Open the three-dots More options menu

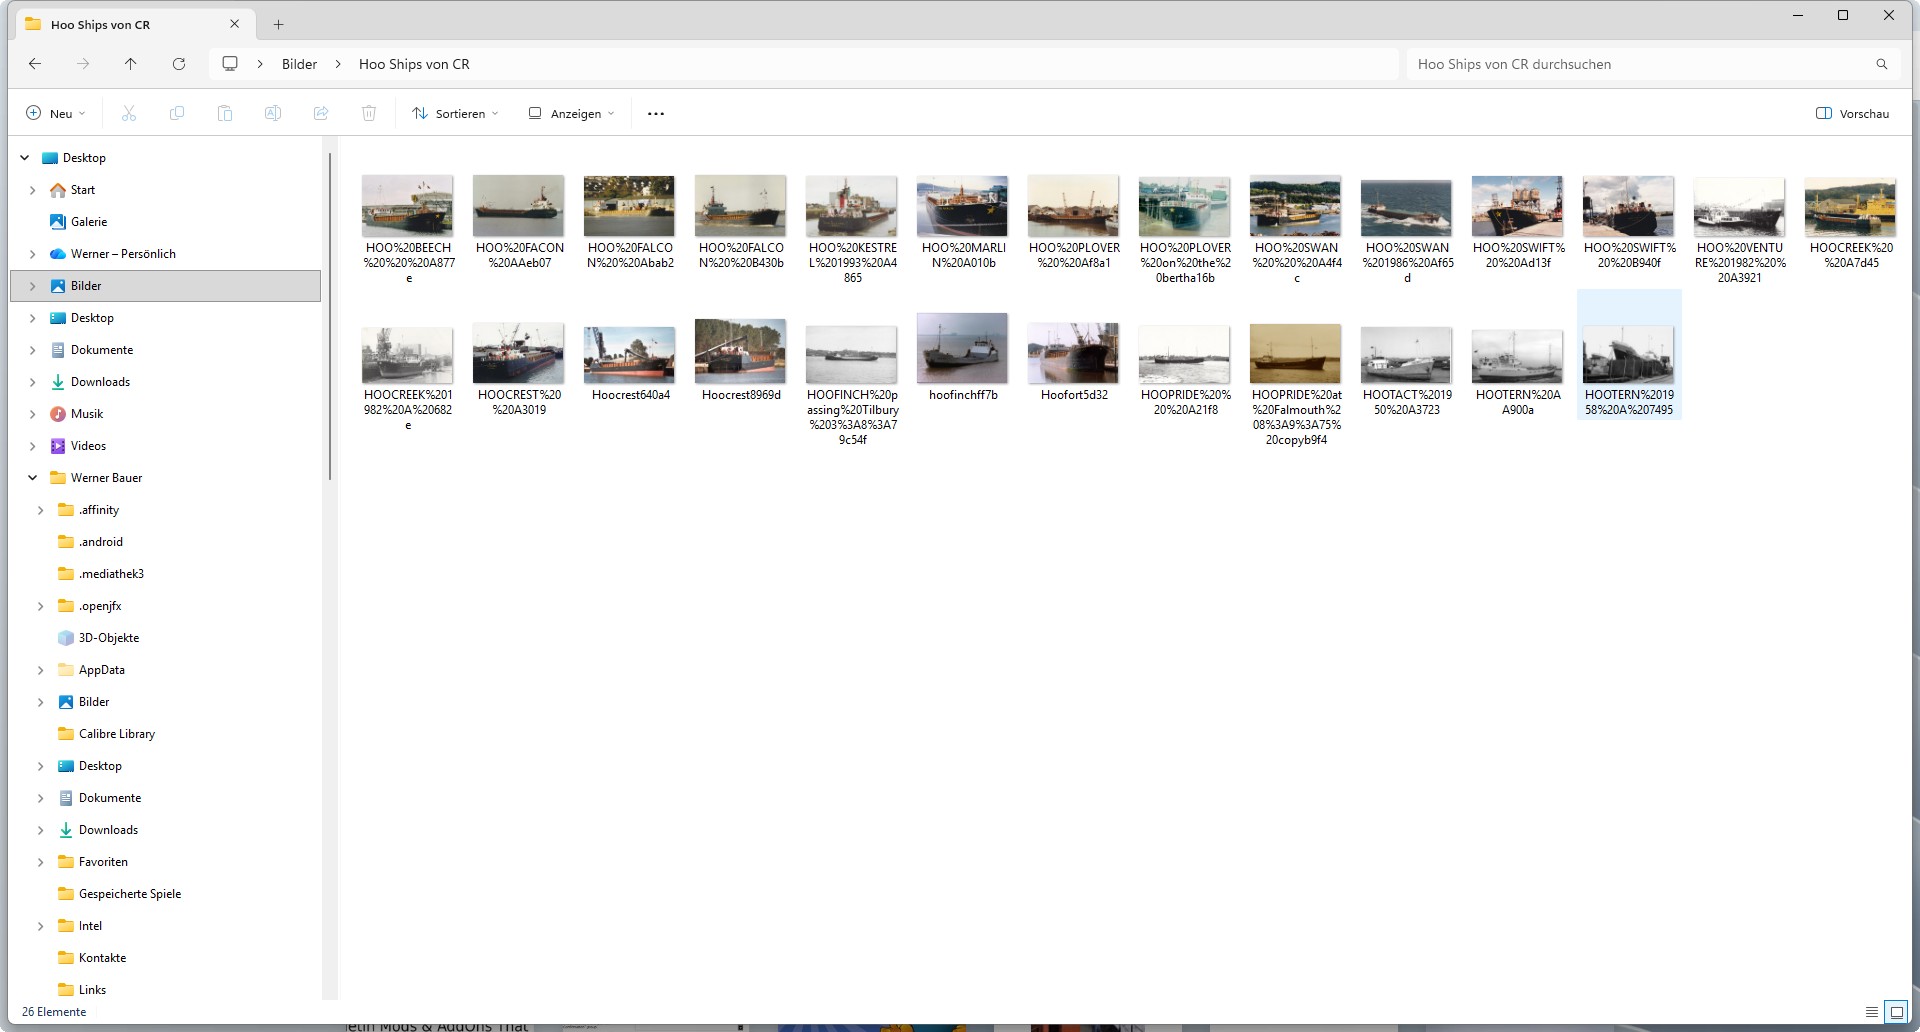[656, 114]
